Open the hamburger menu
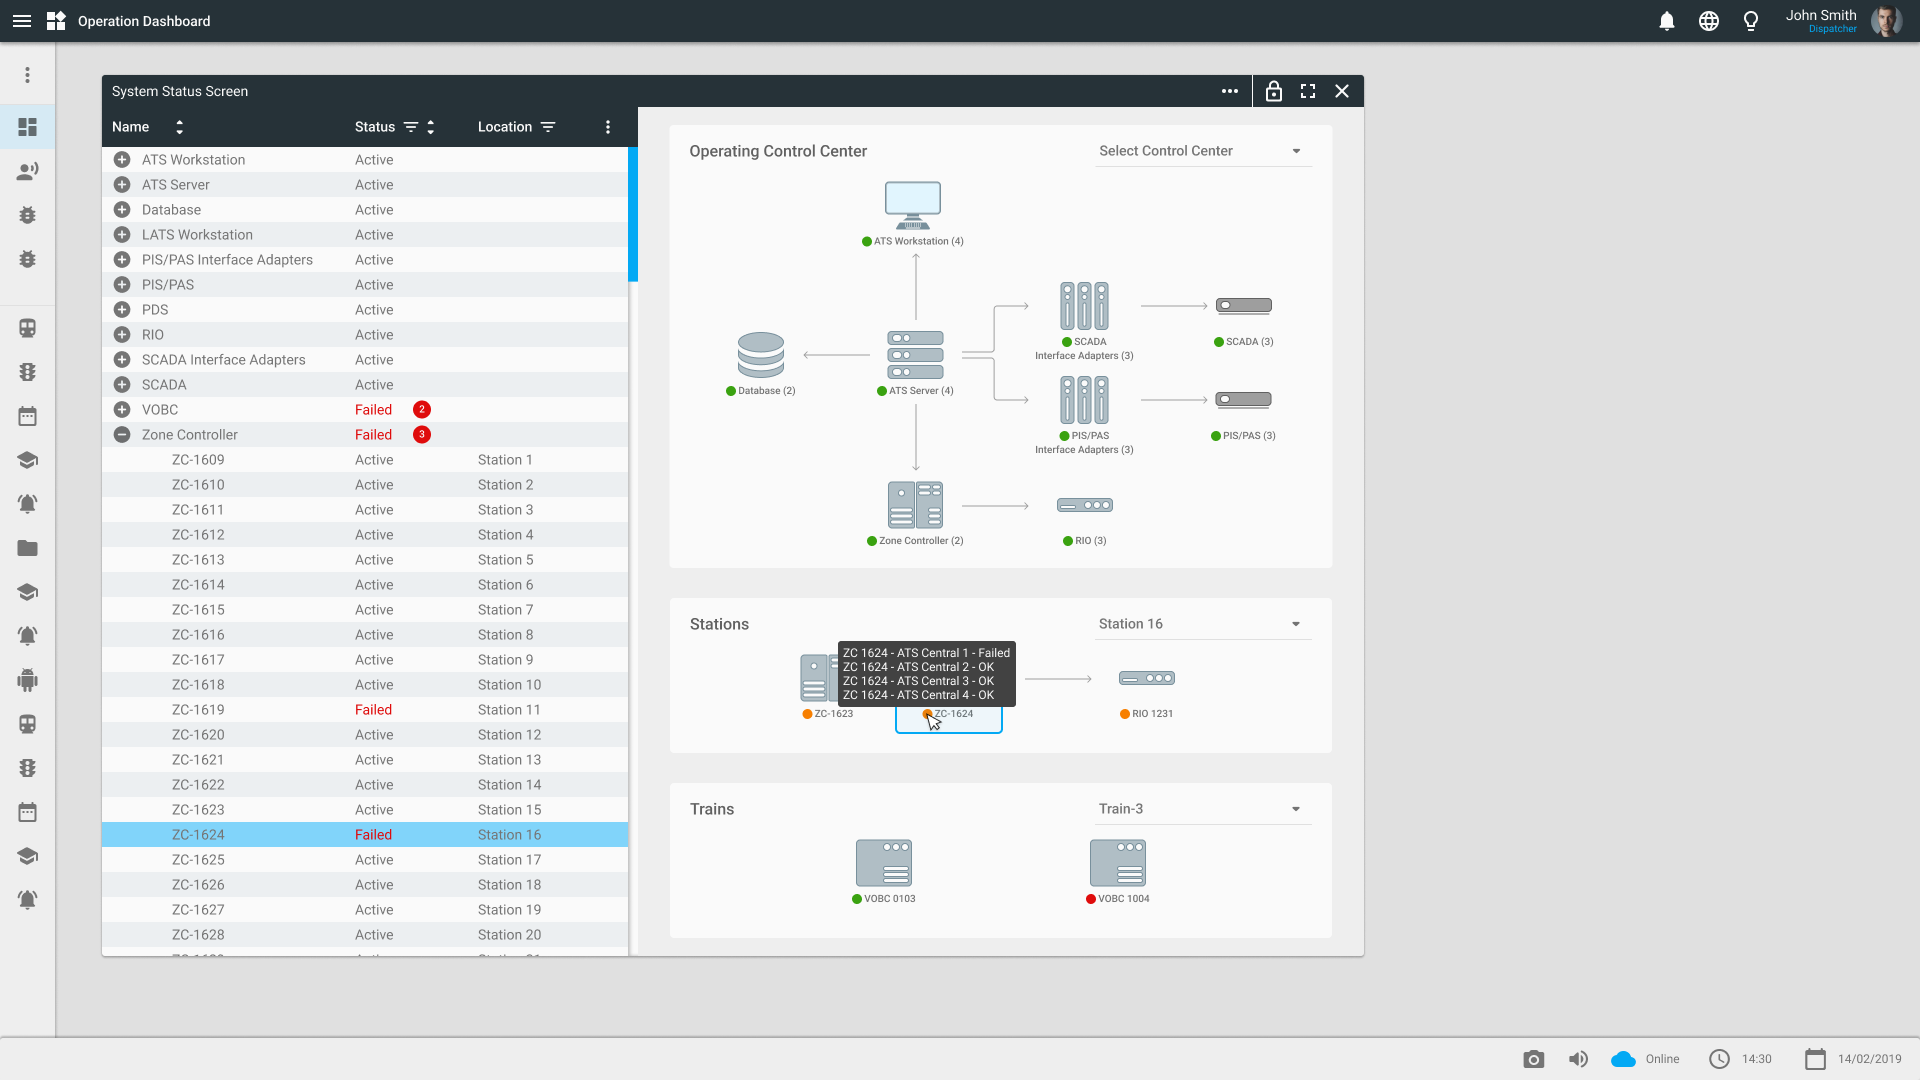The width and height of the screenshot is (1920, 1080). [x=22, y=21]
